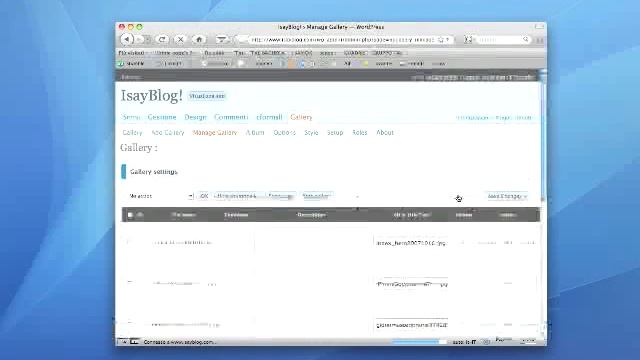
Task: Switch to the Album subpage
Action: (255, 133)
